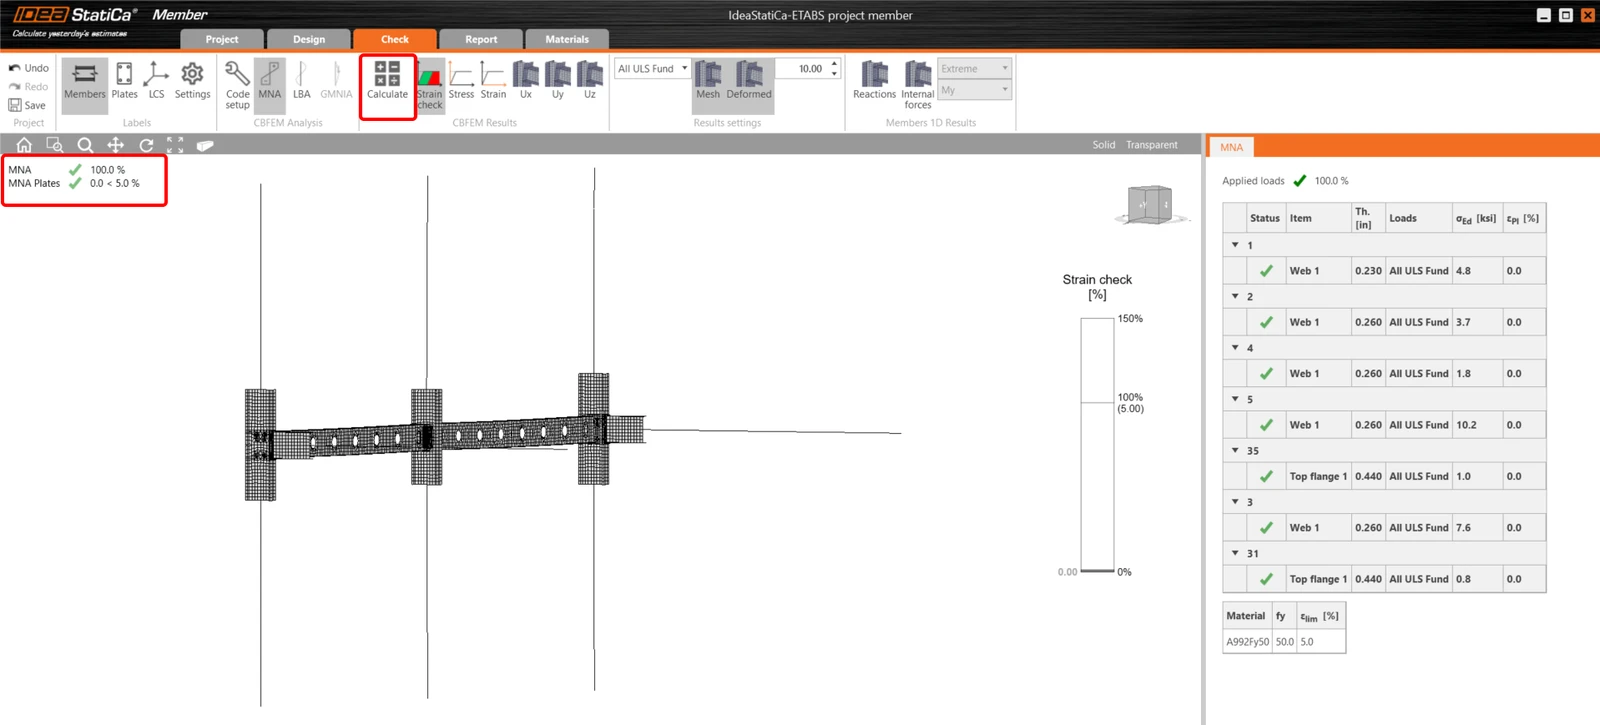1600x725 pixels.
Task: Collapse member 1 group in table
Action: pos(1235,245)
